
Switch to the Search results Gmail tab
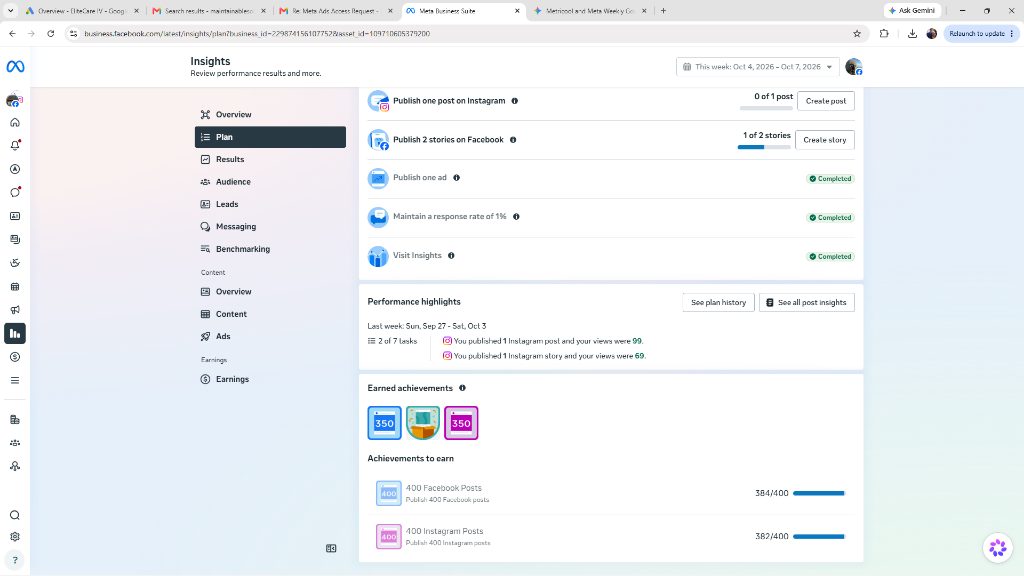(208, 10)
